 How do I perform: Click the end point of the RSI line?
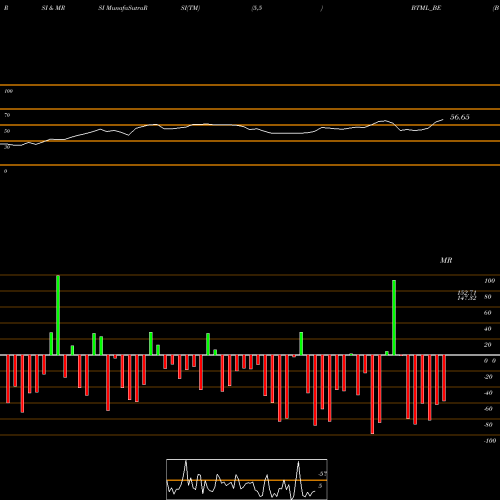click(443, 119)
